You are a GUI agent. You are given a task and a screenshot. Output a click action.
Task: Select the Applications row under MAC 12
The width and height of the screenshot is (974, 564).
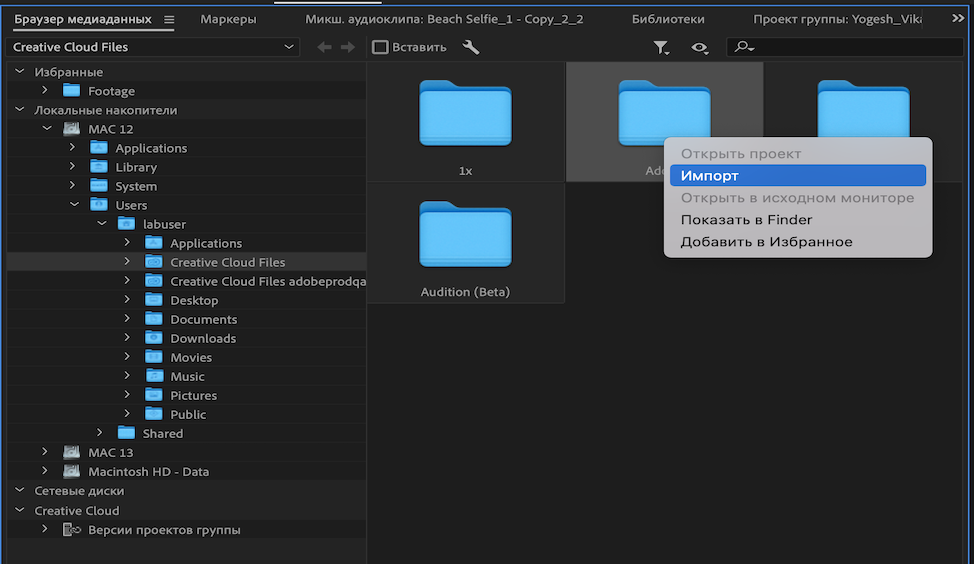click(x=186, y=148)
